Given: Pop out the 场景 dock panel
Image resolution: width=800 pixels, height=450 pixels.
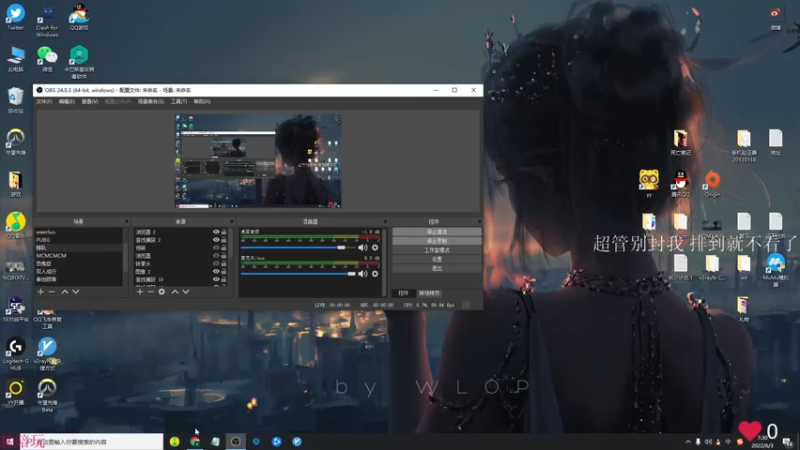Looking at the screenshot, I should (127, 221).
